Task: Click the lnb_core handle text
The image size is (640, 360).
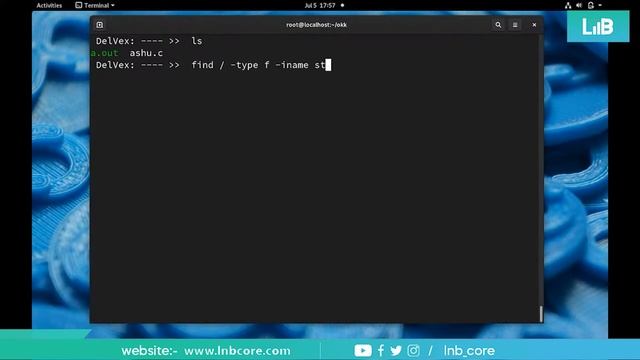Action: click(x=469, y=351)
